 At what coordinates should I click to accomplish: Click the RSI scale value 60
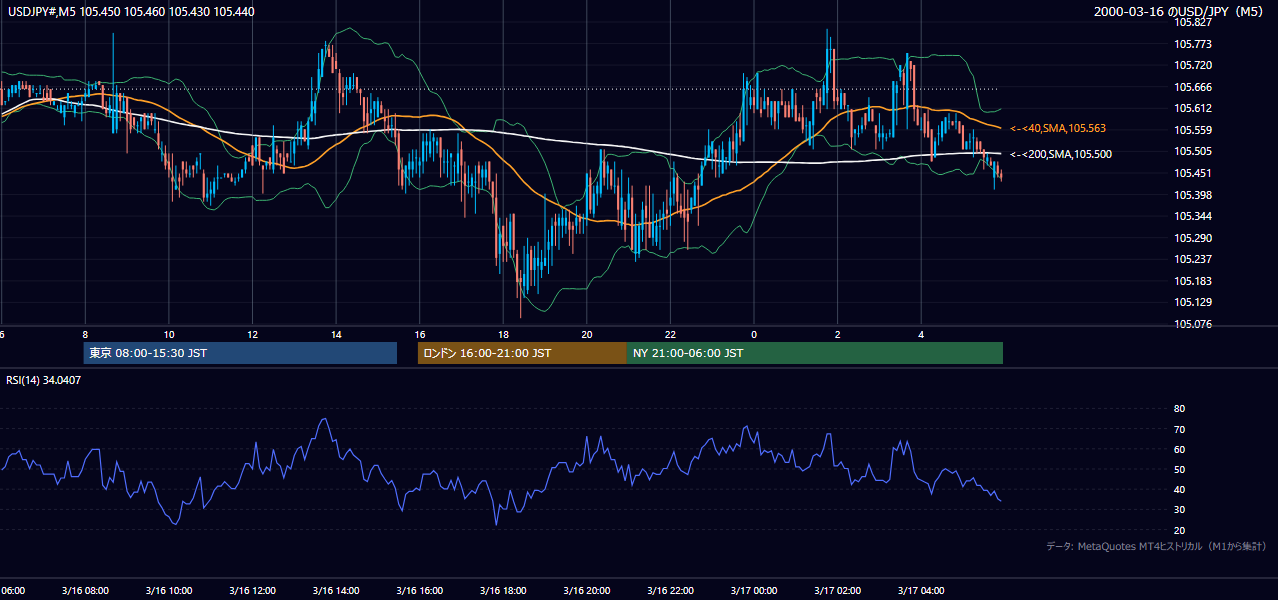click(1179, 449)
